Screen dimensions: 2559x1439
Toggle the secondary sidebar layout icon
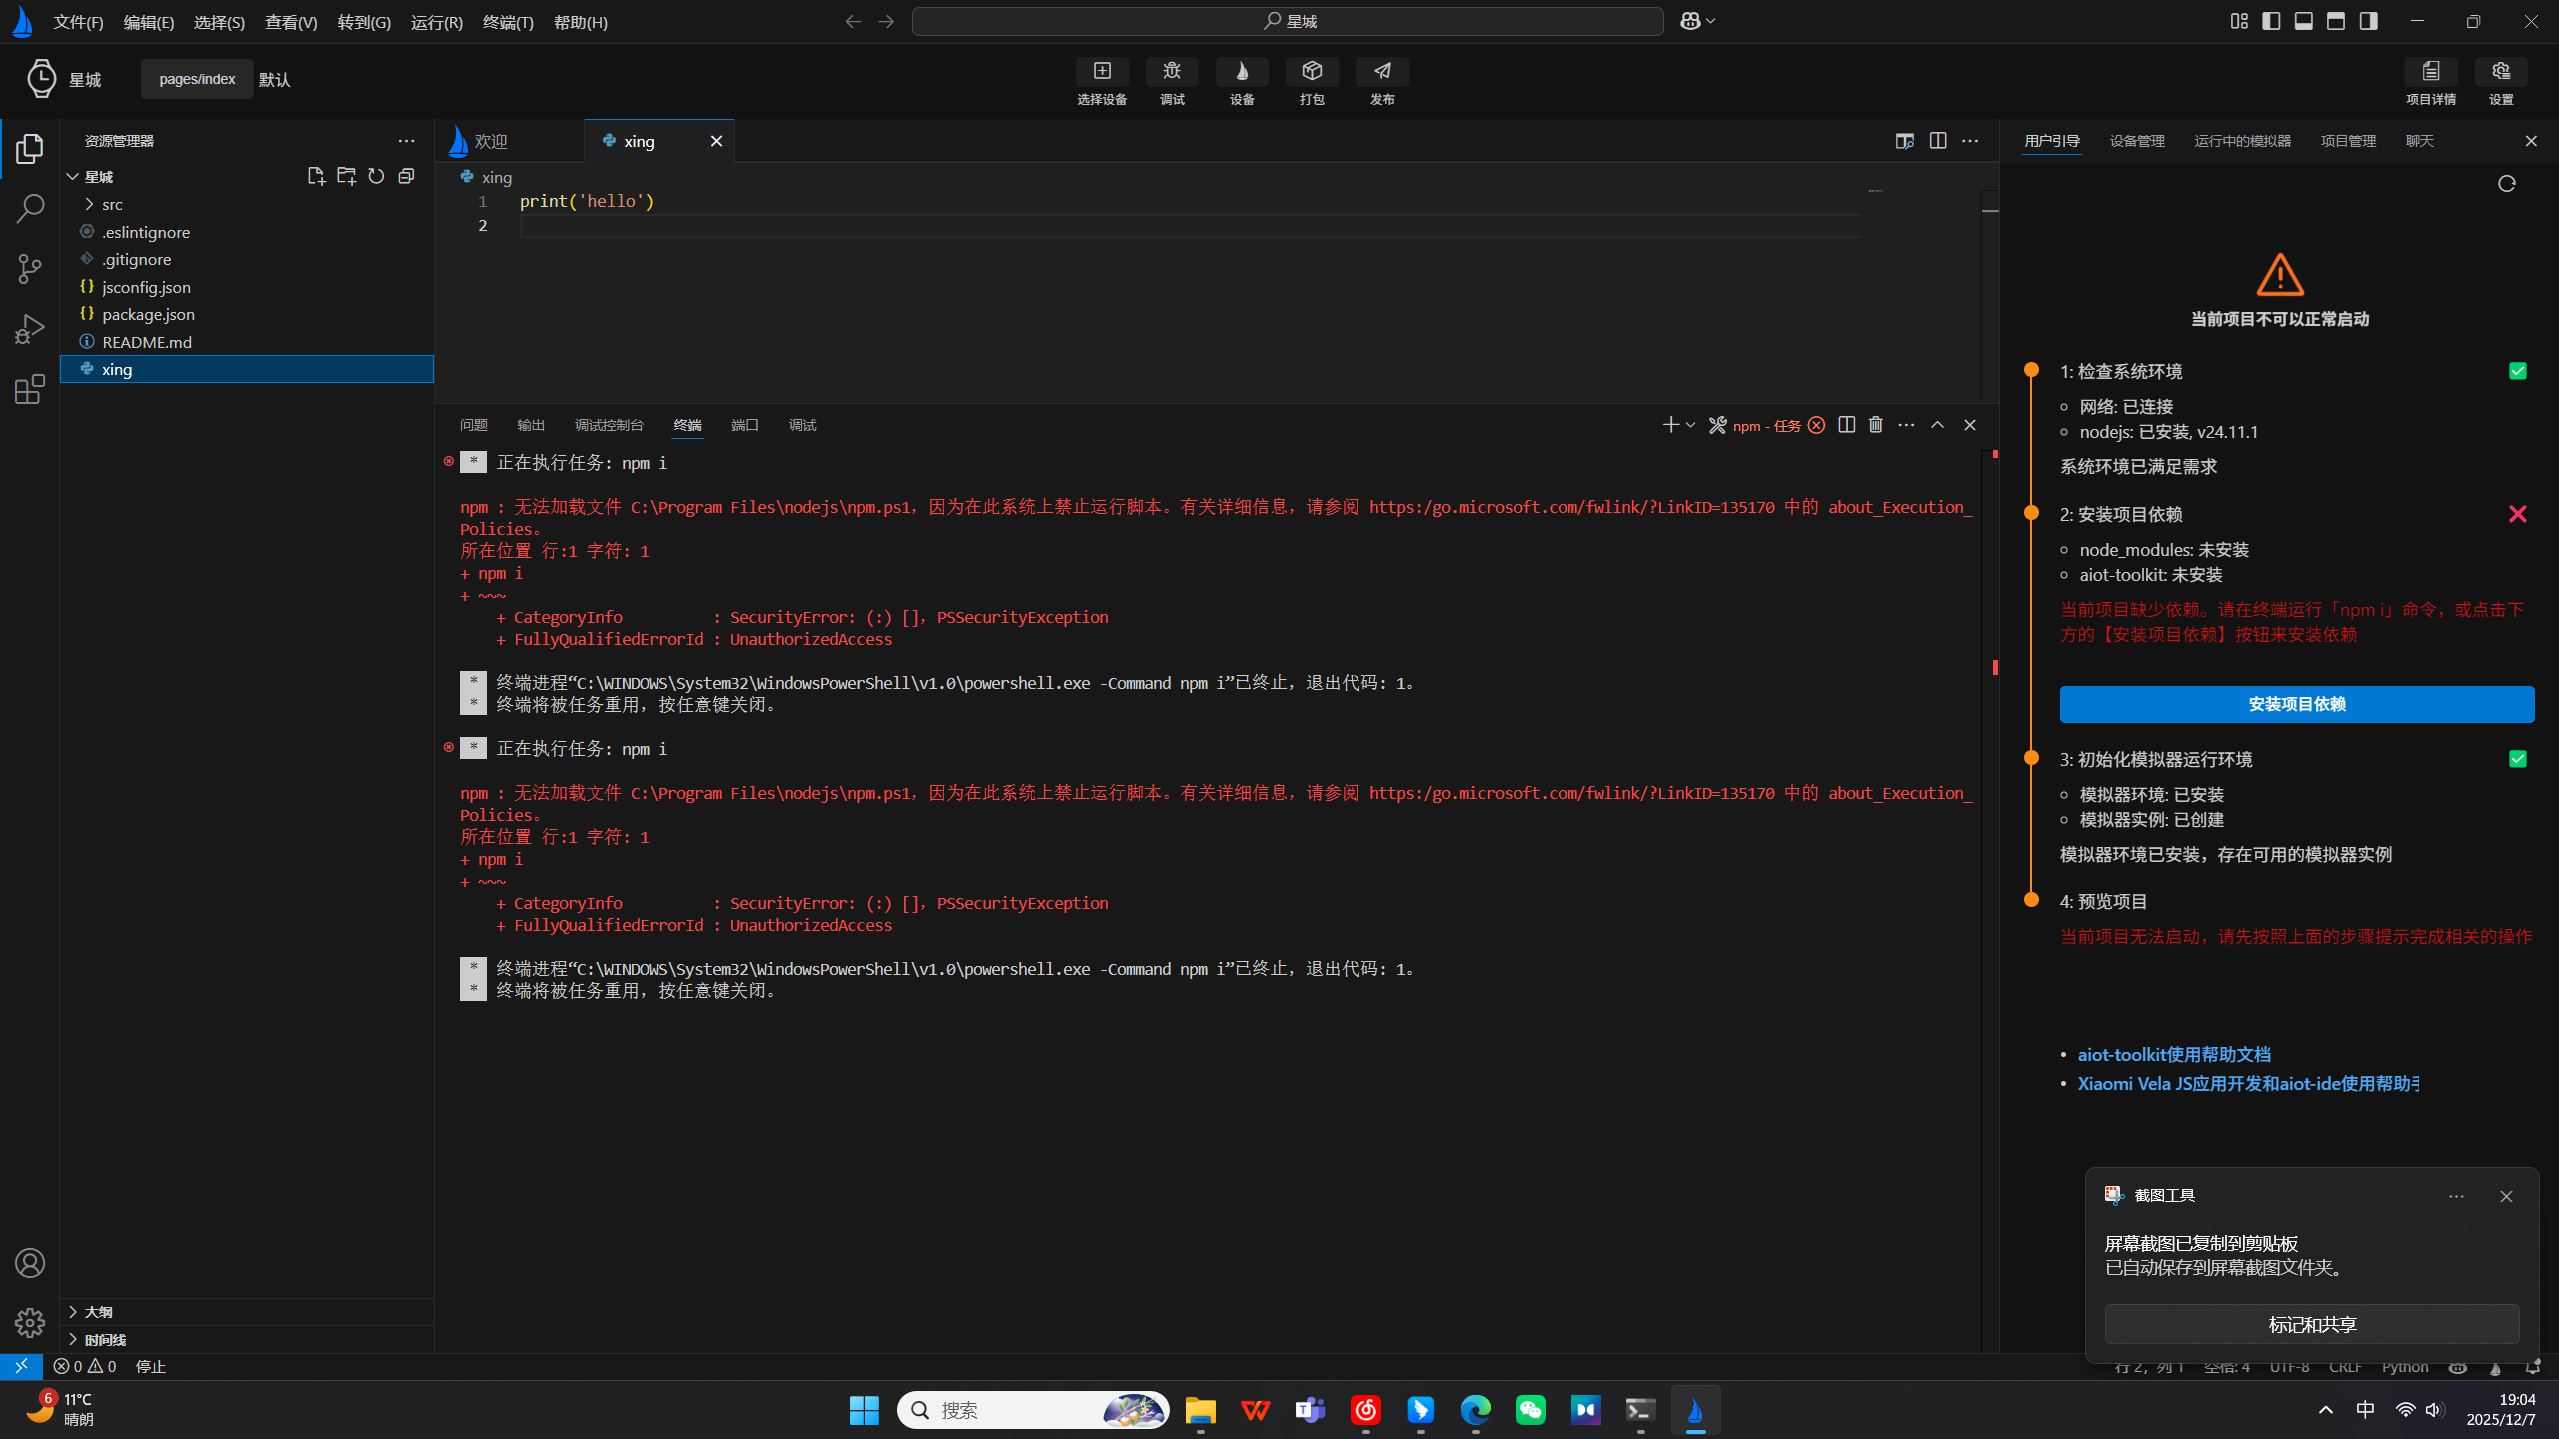pyautogui.click(x=2368, y=21)
